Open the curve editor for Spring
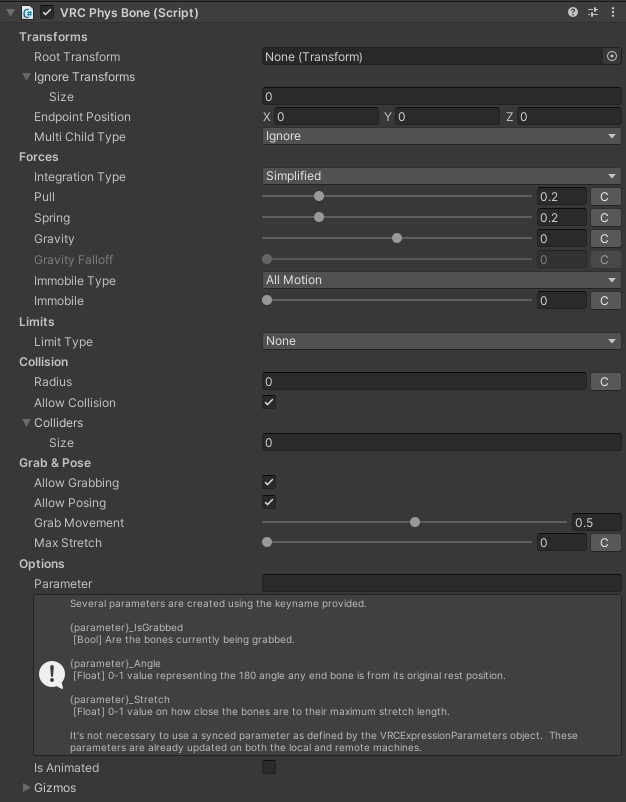Viewport: 626px width, 802px height. pyautogui.click(x=605, y=217)
